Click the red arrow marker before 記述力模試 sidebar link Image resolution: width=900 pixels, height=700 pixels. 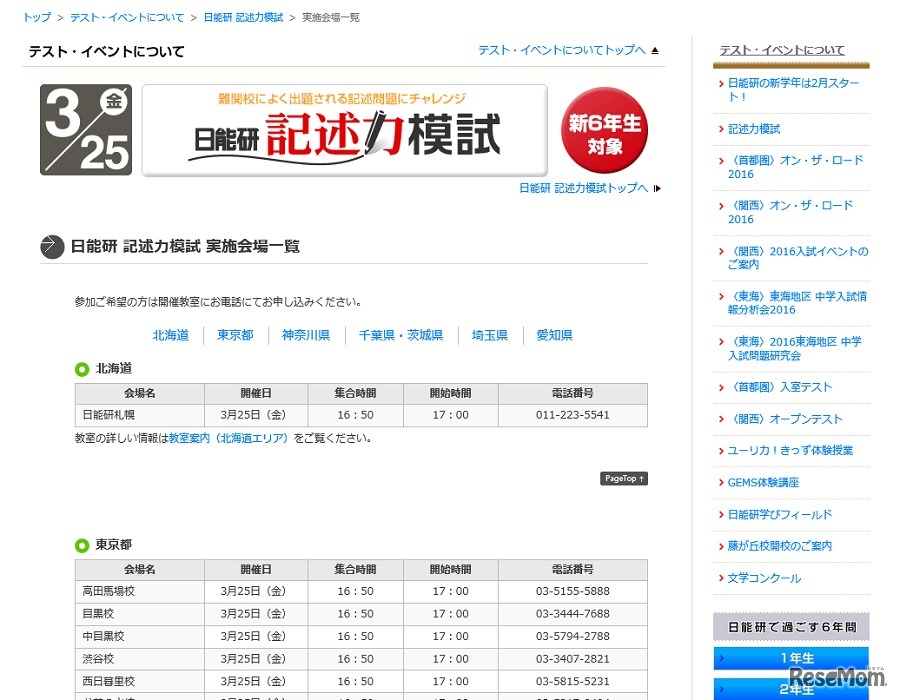point(720,129)
